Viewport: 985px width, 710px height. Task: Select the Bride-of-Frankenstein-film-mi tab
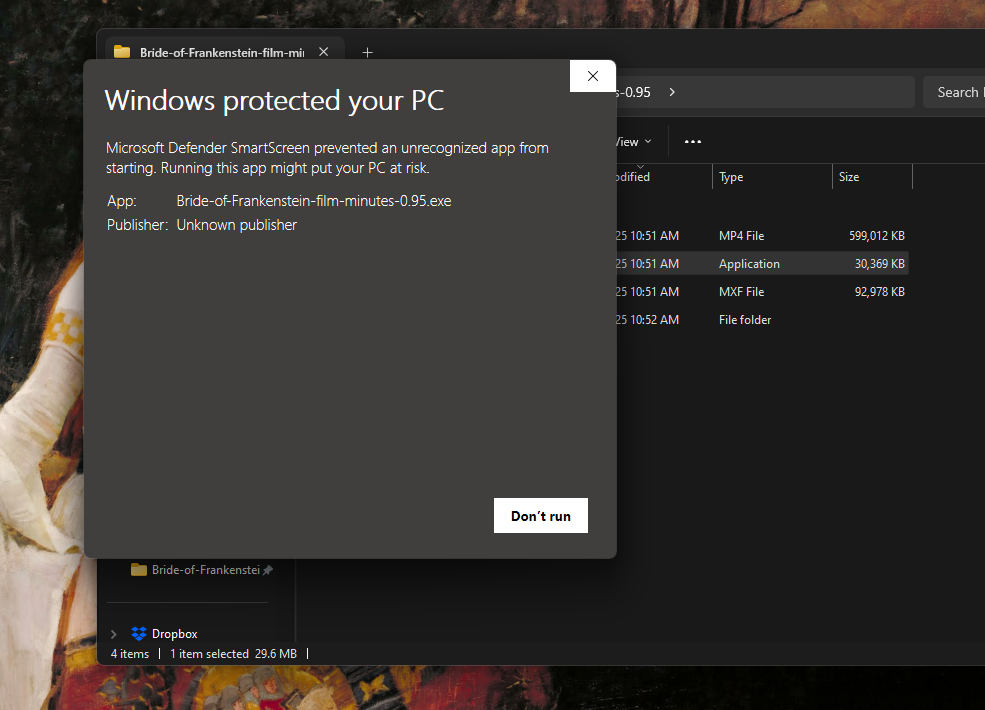[222, 53]
